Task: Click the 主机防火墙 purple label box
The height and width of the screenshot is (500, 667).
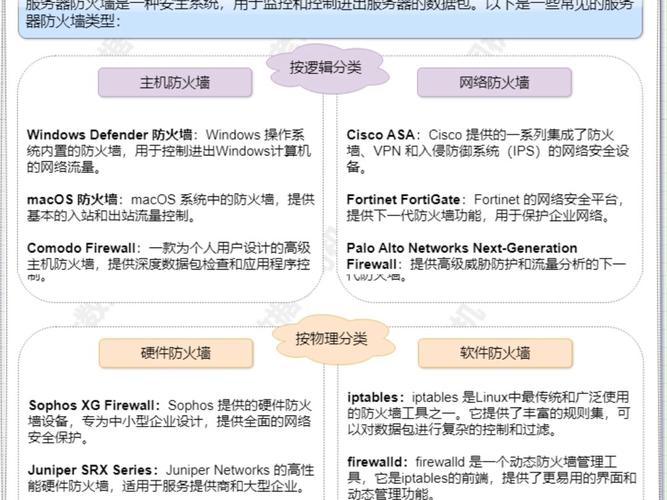Action: pos(175,82)
